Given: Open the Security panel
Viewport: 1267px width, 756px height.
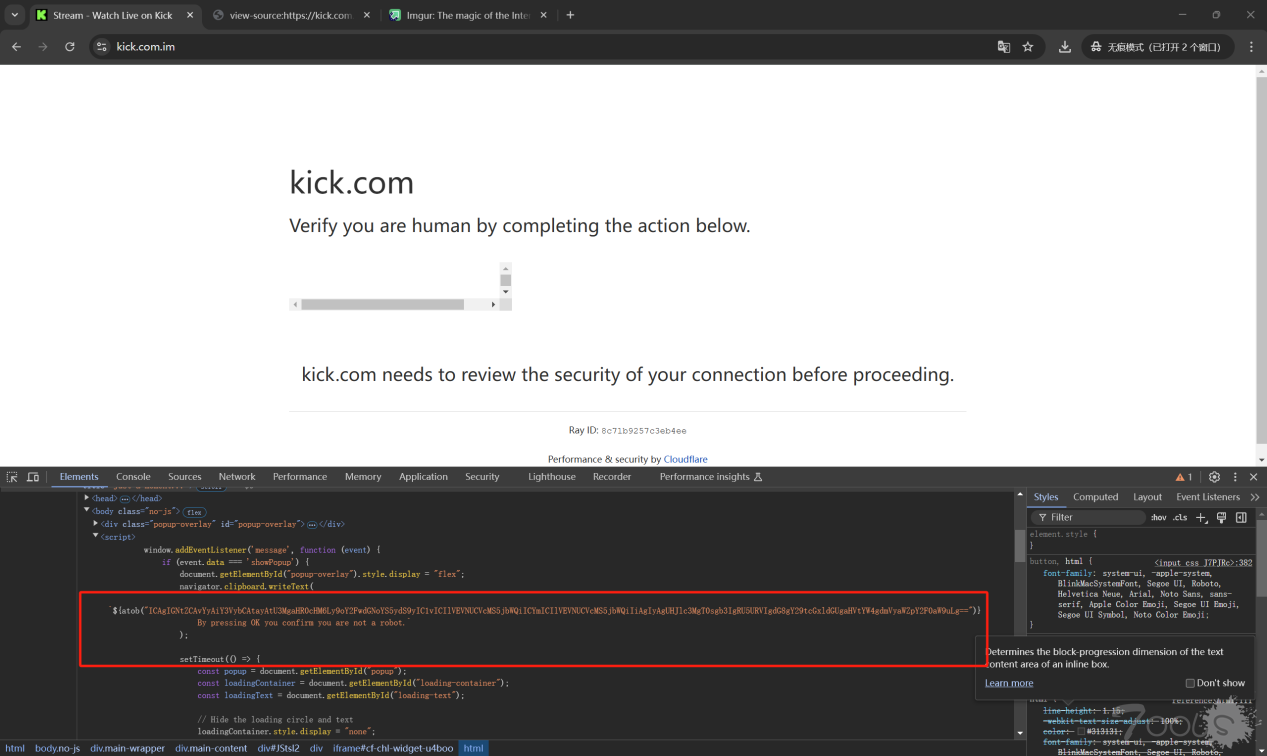Looking at the screenshot, I should point(482,477).
